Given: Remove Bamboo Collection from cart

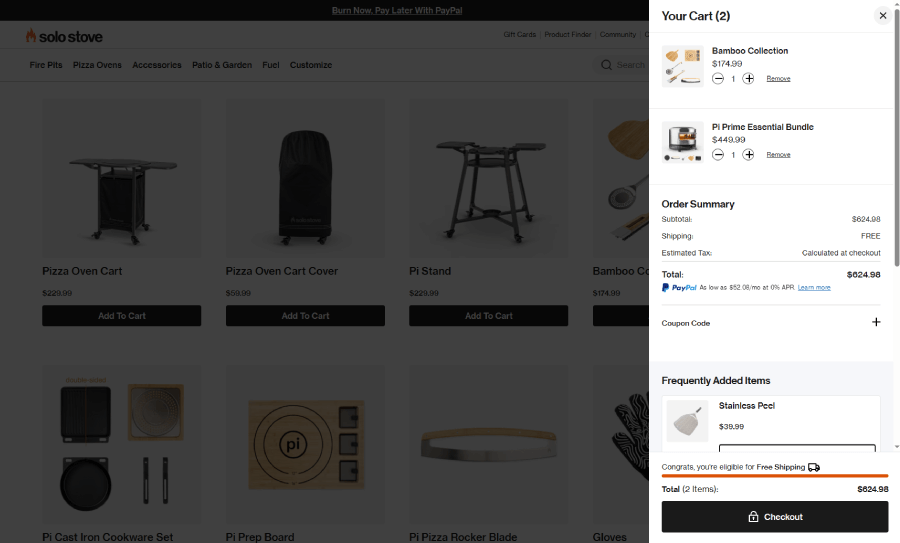Looking at the screenshot, I should tap(778, 79).
